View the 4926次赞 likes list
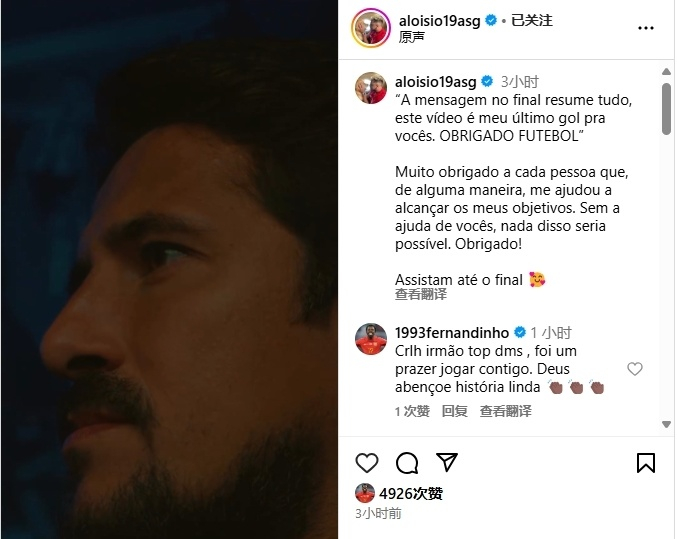Viewport: 677px width, 539px height. (411, 493)
